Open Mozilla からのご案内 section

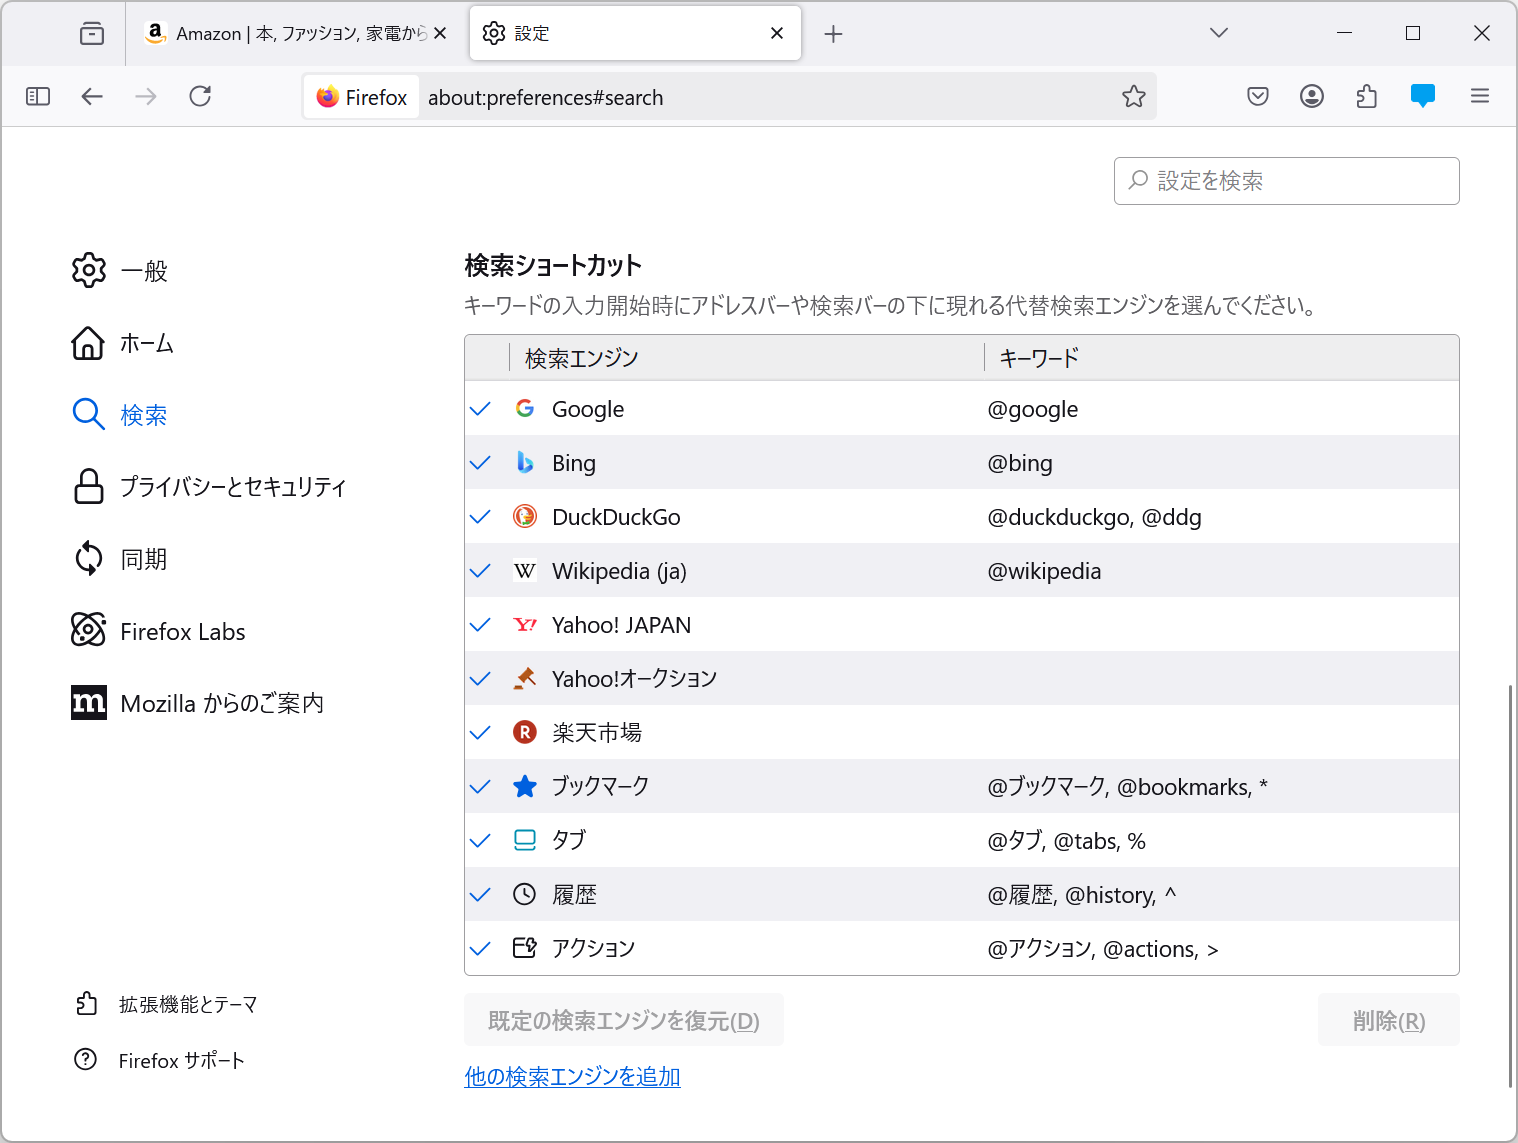click(x=222, y=703)
